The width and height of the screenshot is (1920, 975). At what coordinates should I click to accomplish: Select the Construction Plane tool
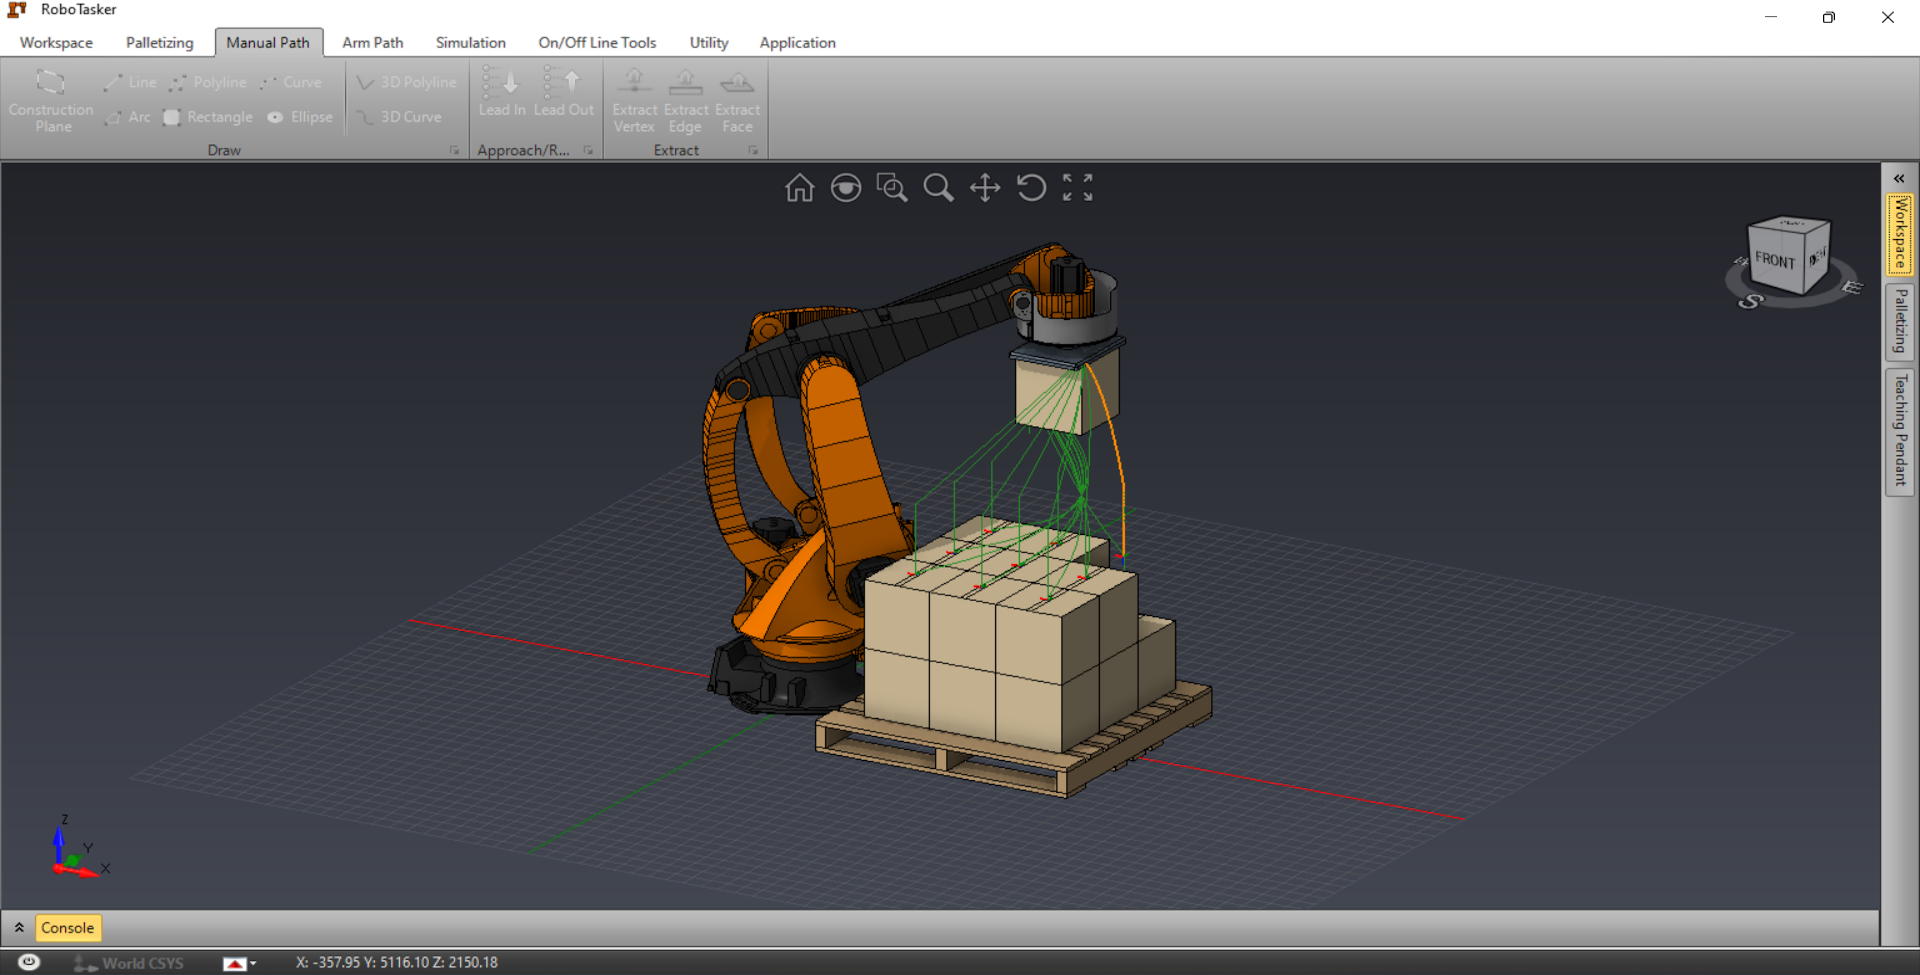click(51, 100)
